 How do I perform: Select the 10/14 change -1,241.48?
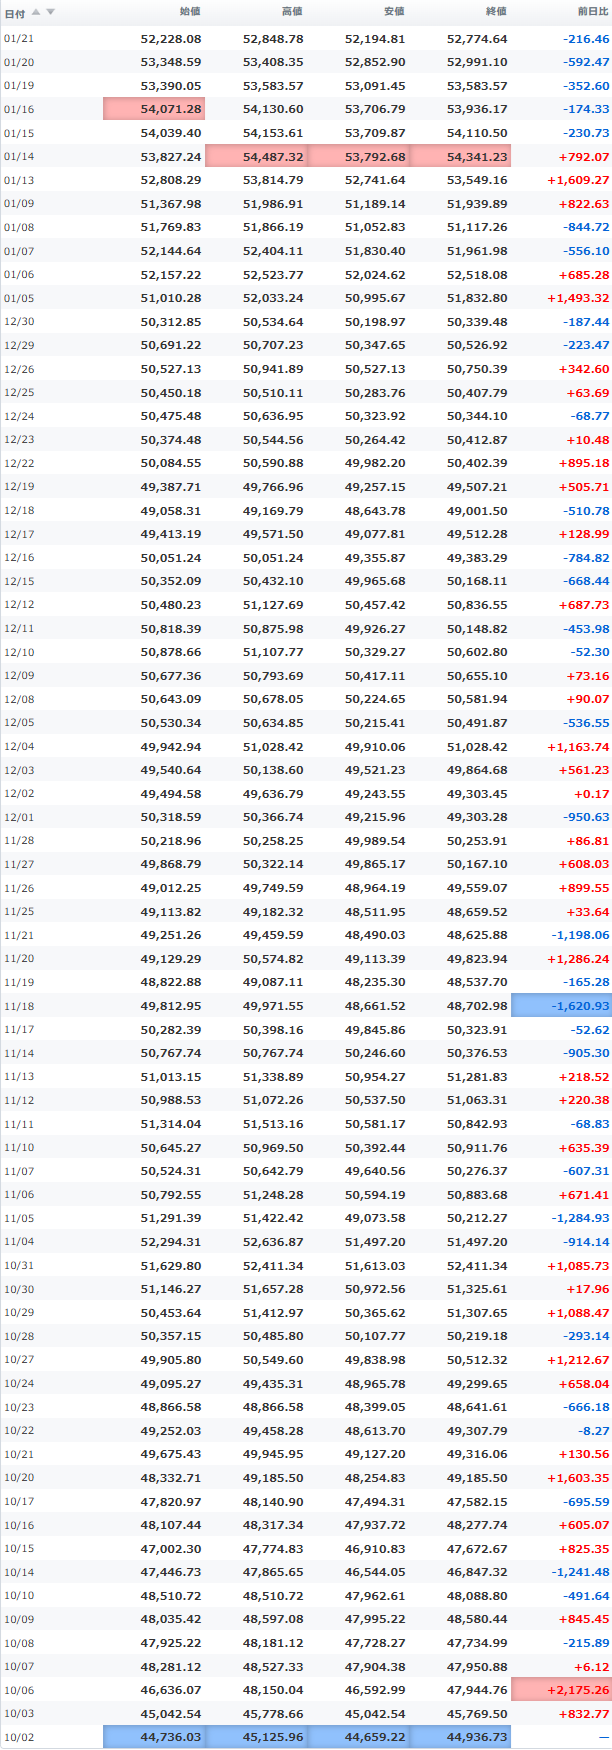(580, 1572)
